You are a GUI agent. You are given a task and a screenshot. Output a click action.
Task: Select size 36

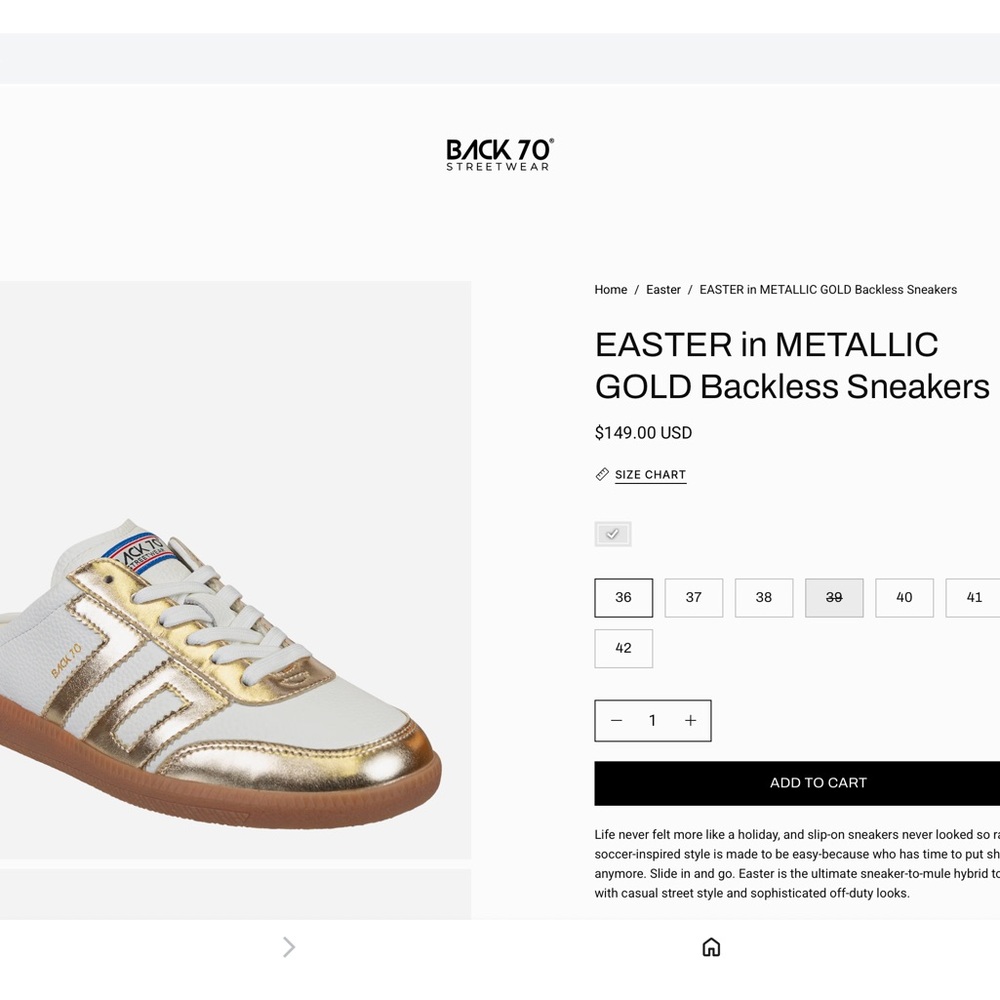[623, 597]
